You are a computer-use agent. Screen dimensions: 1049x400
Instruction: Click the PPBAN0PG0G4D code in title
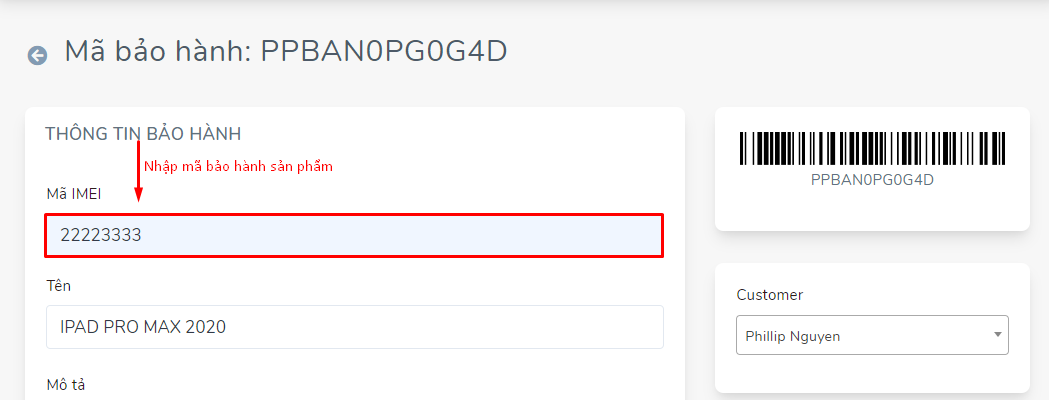[x=383, y=52]
